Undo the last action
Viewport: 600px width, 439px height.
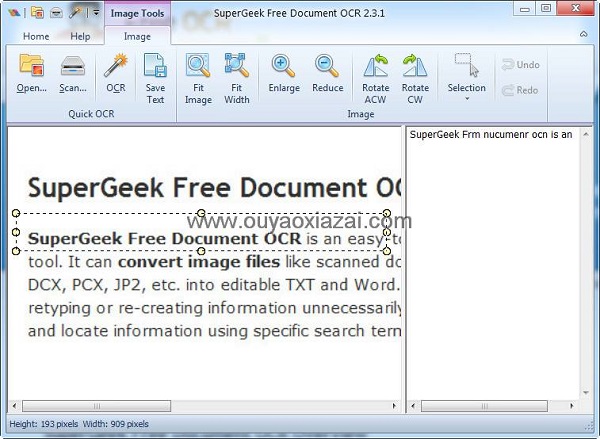pyautogui.click(x=520, y=65)
